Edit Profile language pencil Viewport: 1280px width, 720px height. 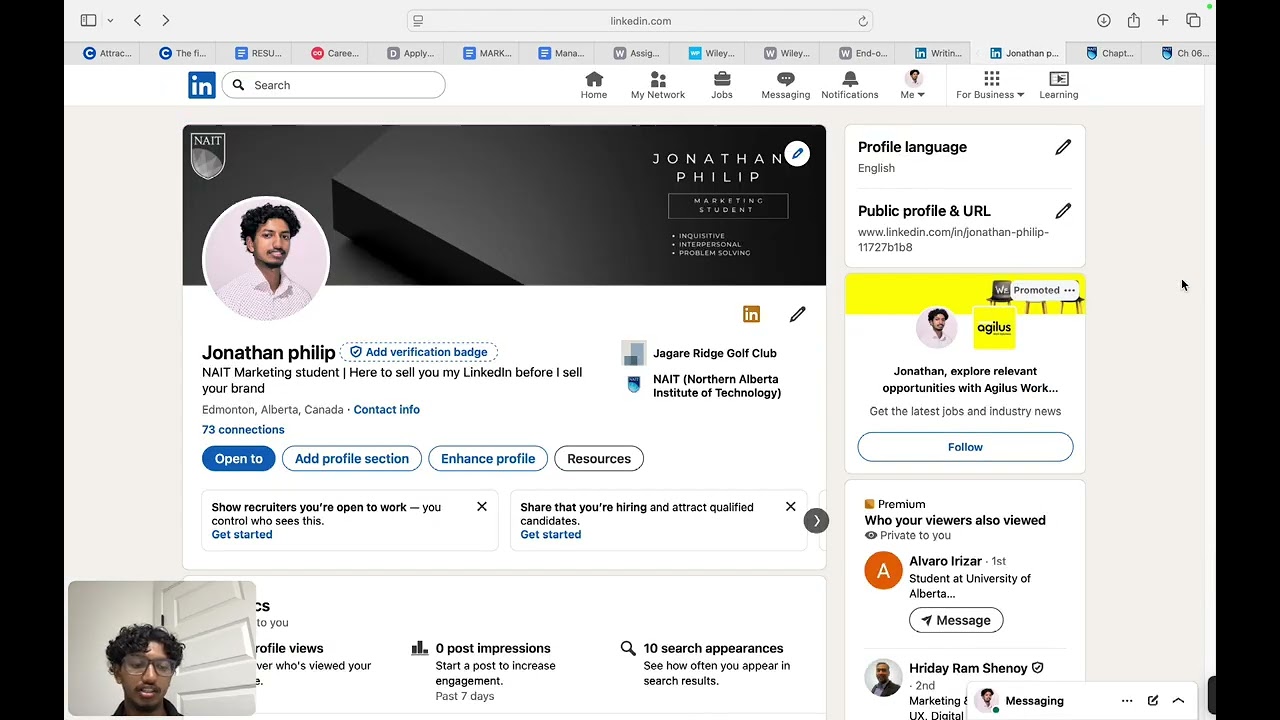point(1063,147)
